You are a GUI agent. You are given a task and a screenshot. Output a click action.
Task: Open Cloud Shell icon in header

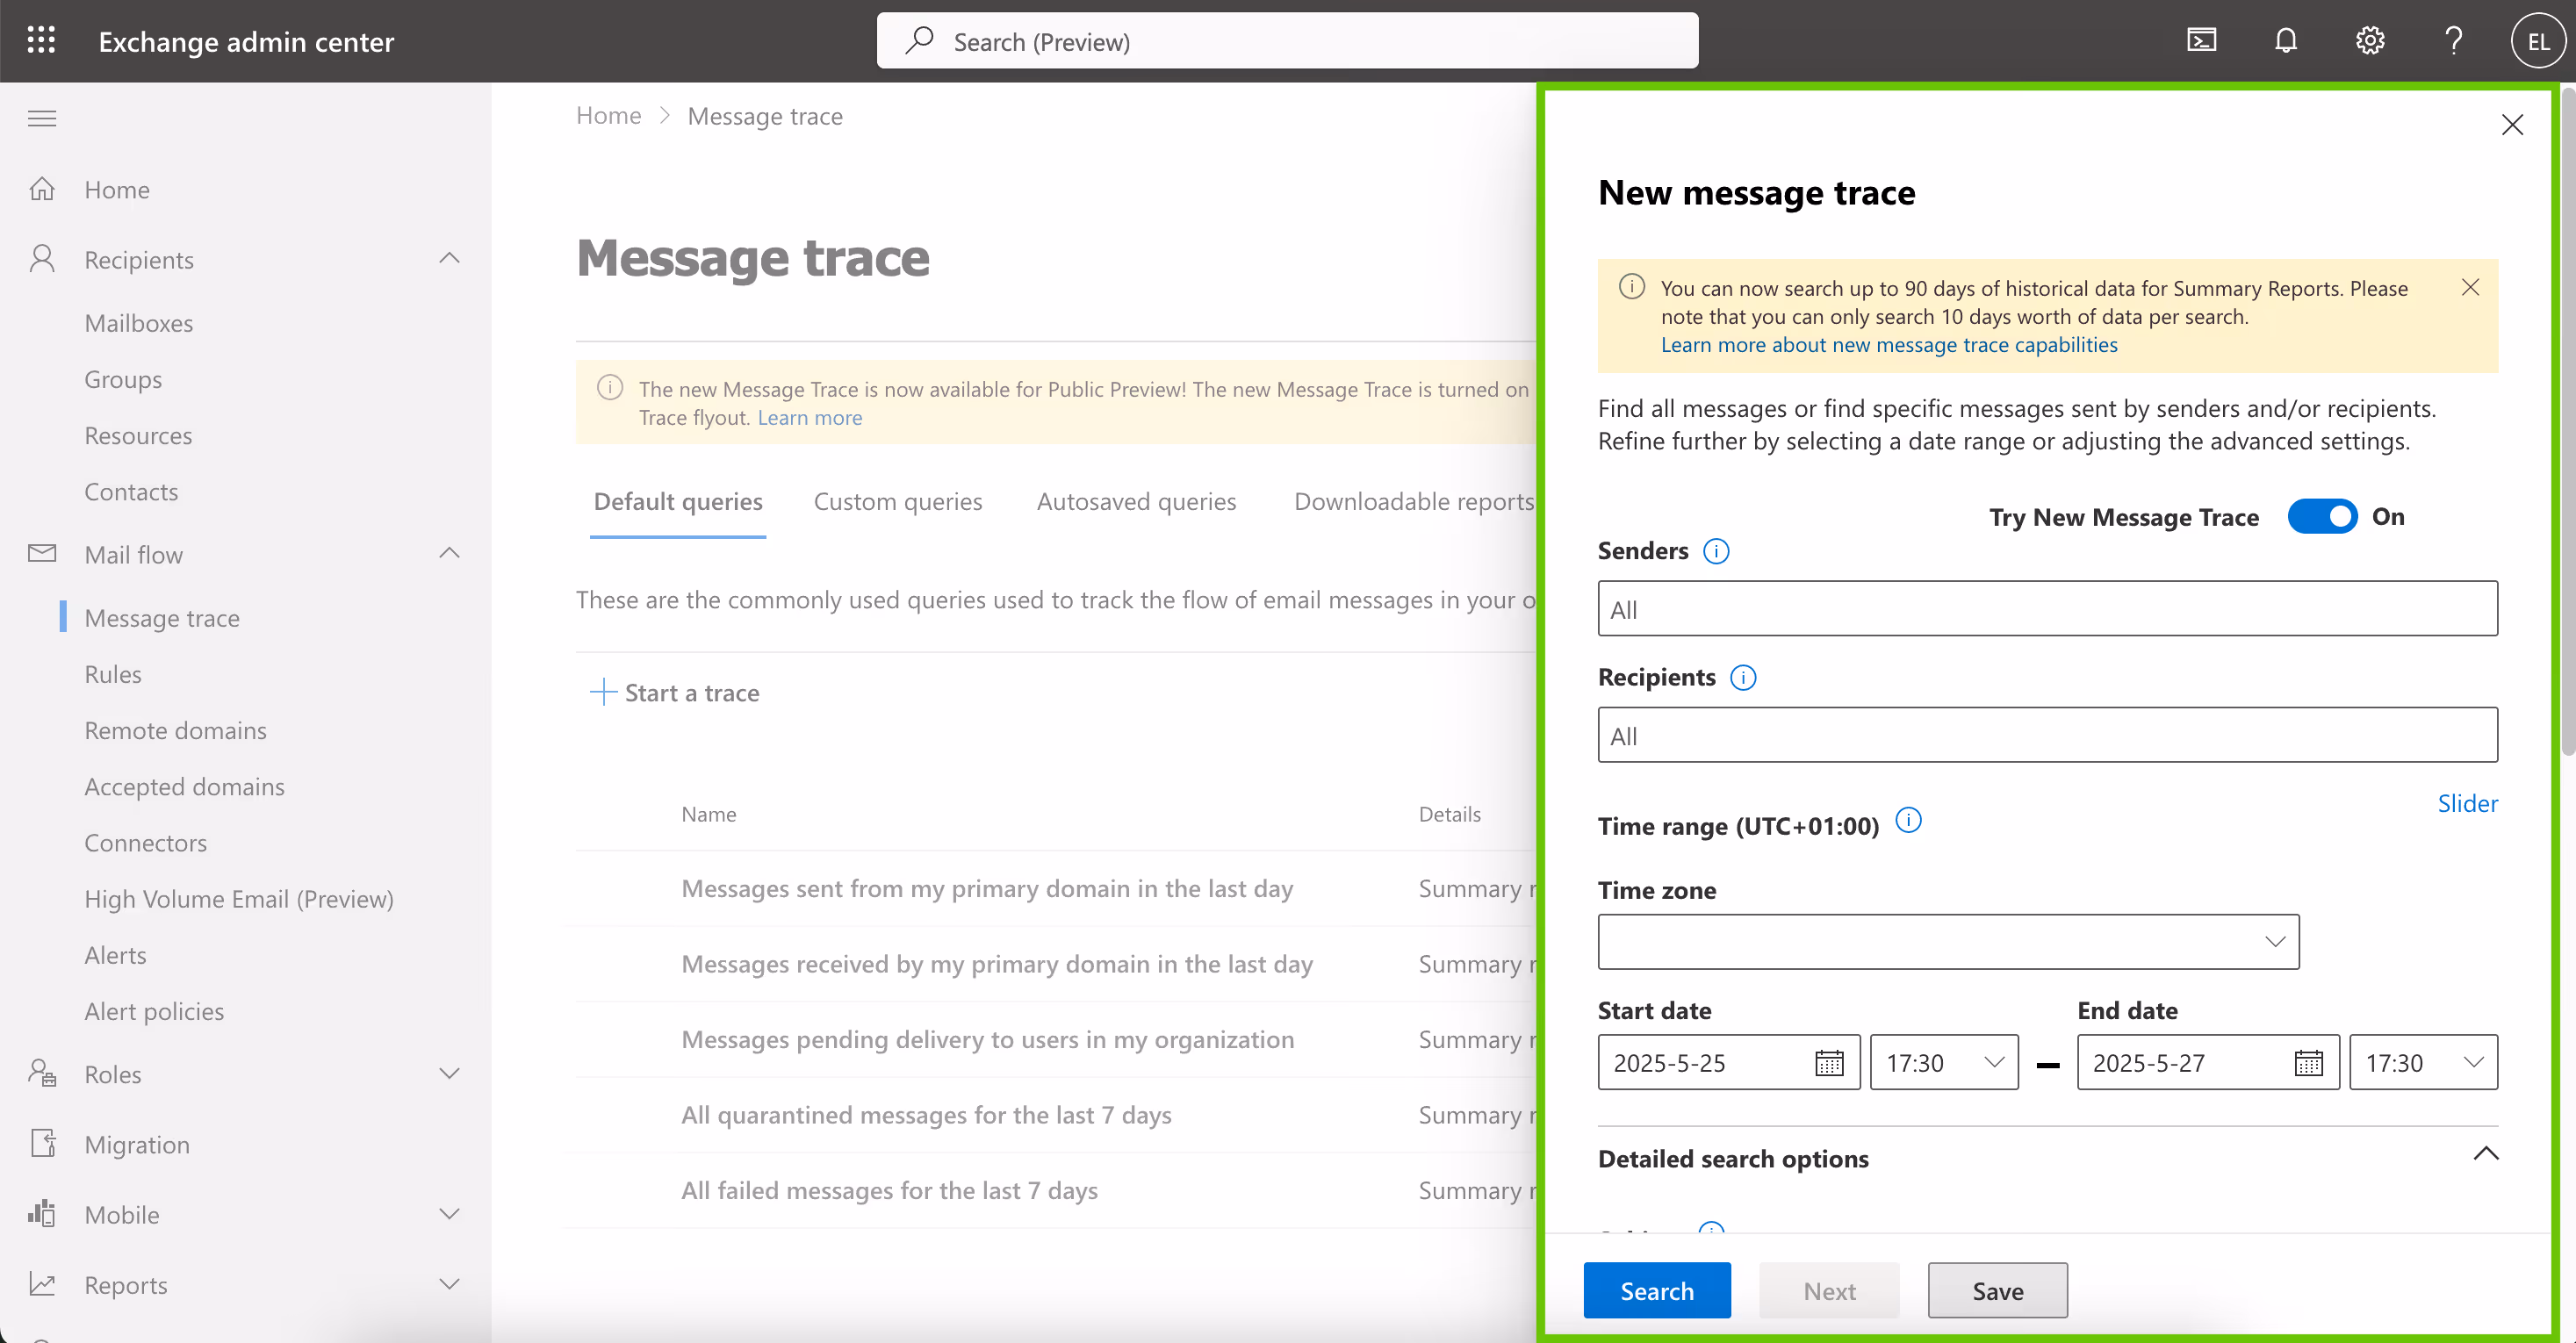point(2201,41)
